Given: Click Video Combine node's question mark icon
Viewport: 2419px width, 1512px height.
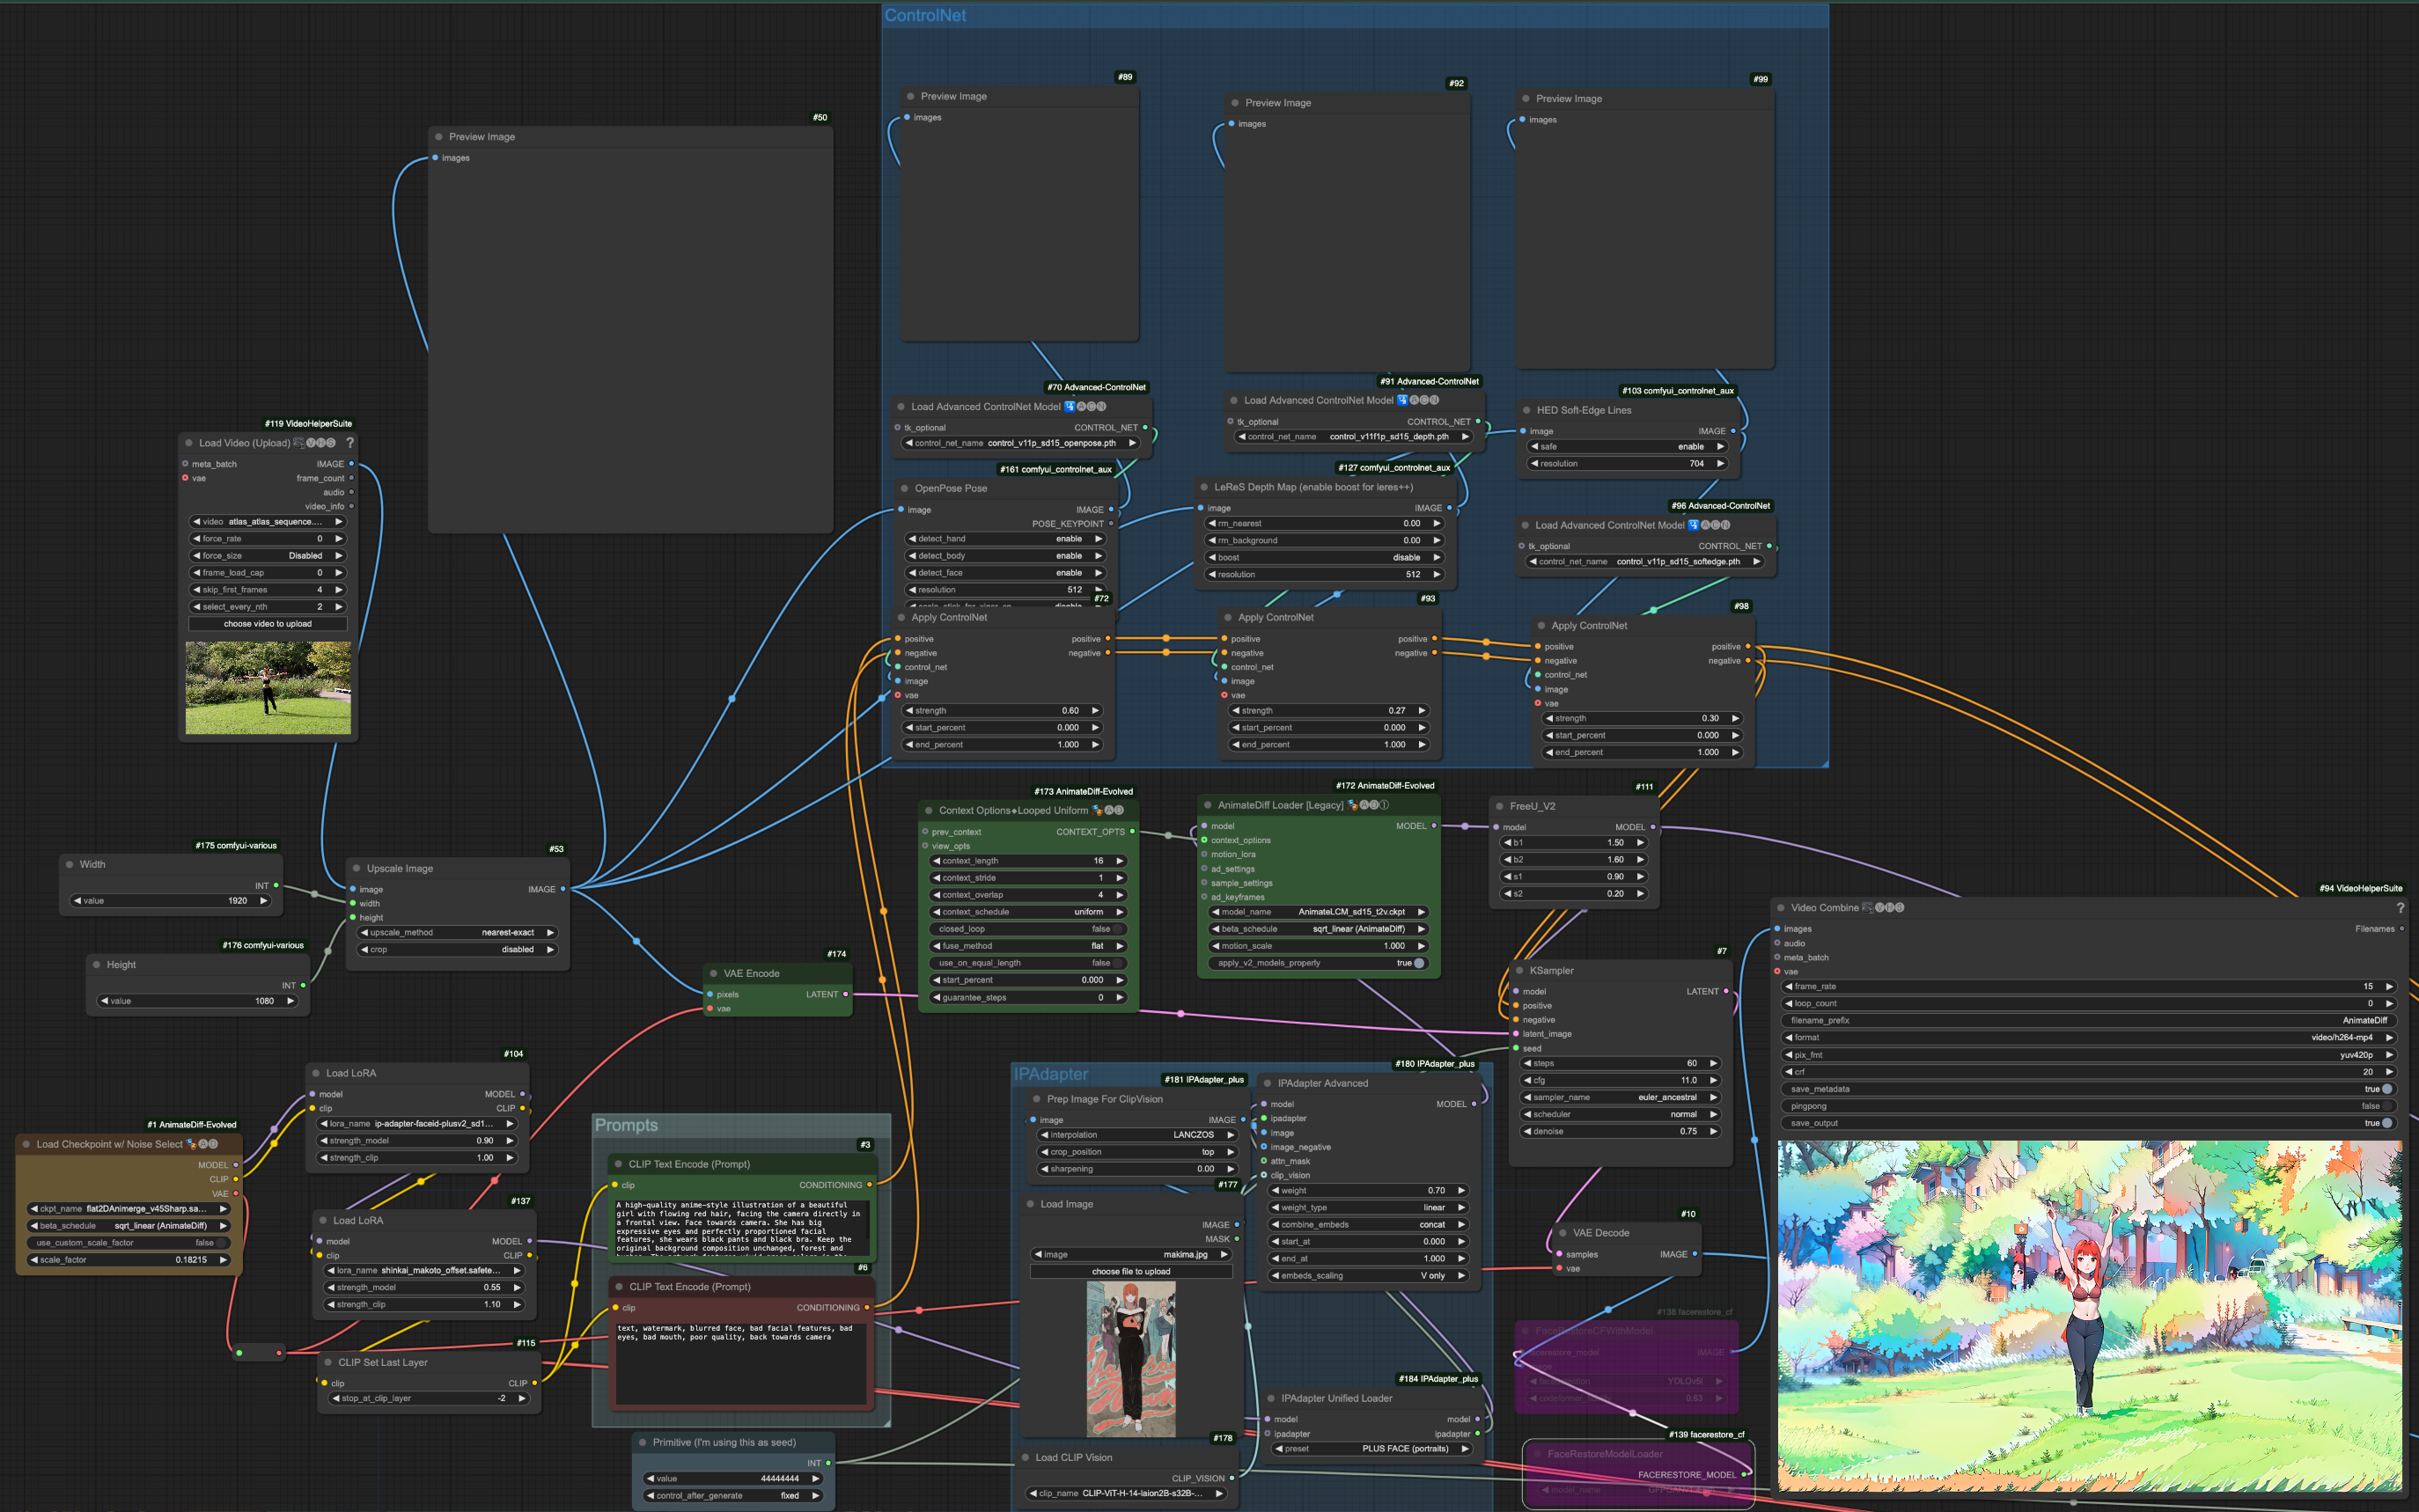Looking at the screenshot, I should [2400, 908].
